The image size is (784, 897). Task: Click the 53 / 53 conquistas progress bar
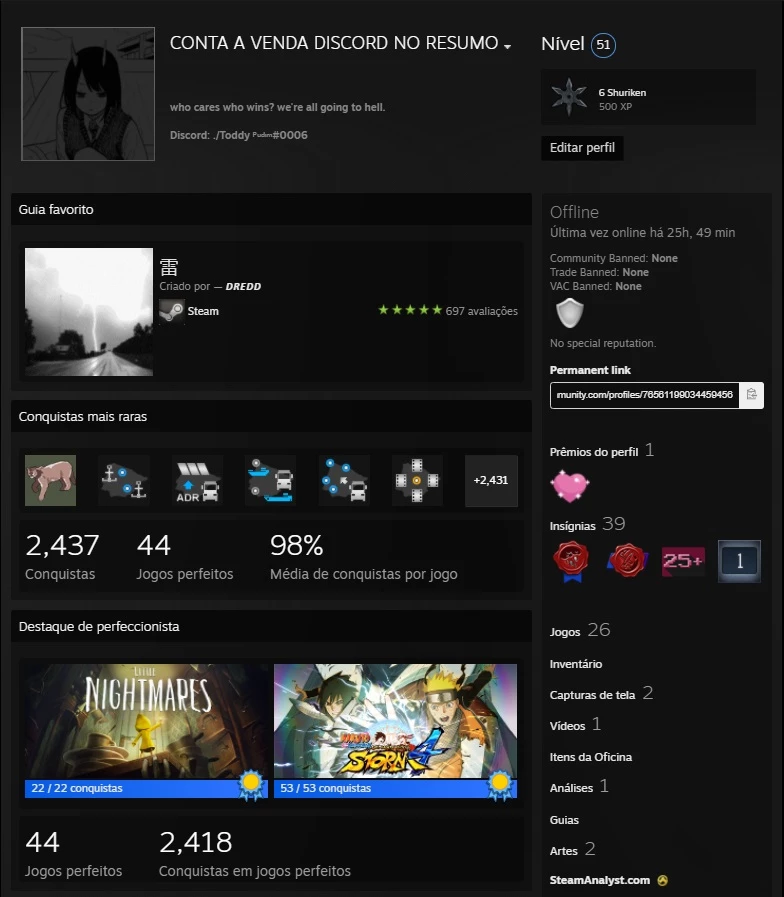click(395, 788)
